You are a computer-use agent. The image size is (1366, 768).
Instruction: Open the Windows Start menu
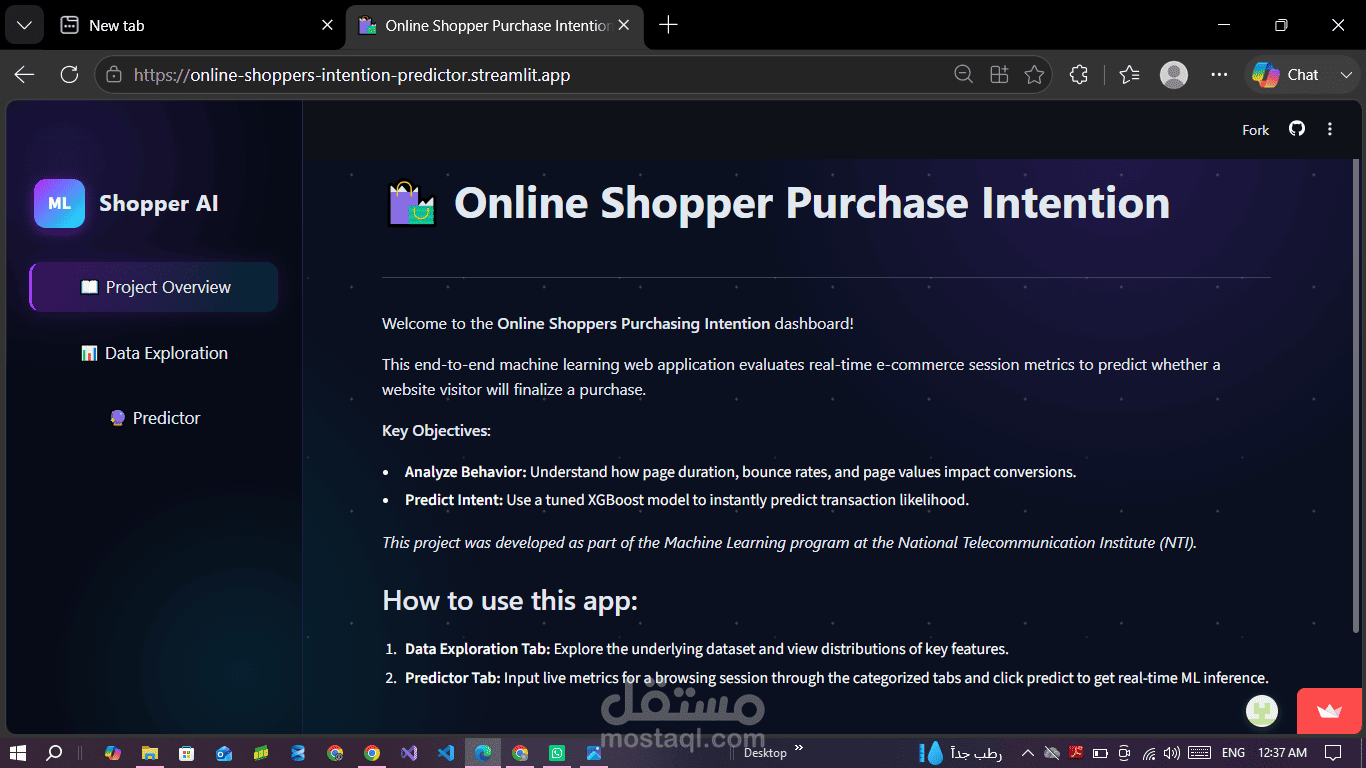[x=17, y=753]
